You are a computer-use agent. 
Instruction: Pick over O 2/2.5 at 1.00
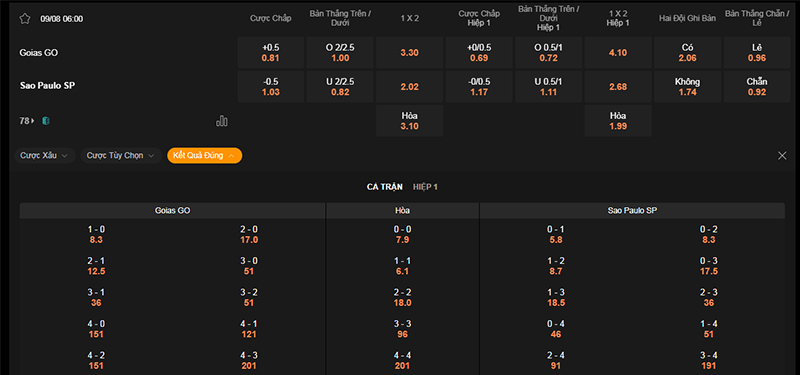coord(340,53)
